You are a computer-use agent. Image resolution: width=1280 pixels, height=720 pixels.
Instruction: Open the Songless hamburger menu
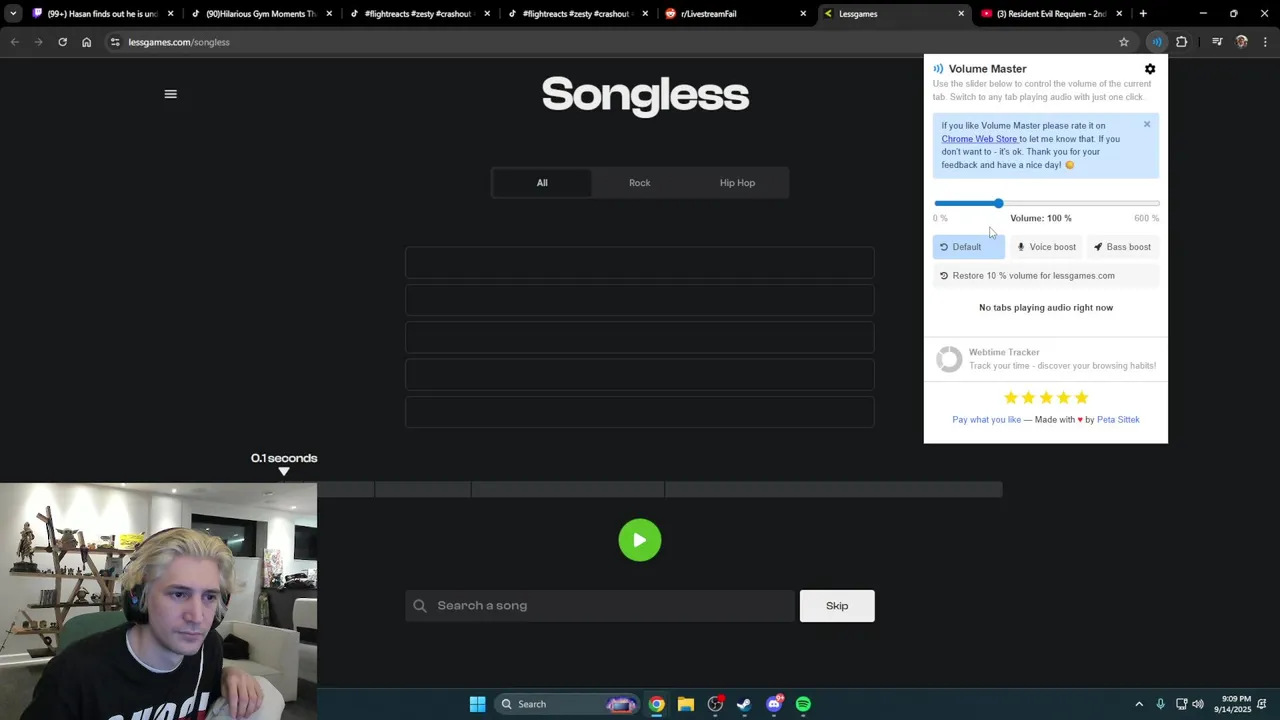[x=170, y=94]
